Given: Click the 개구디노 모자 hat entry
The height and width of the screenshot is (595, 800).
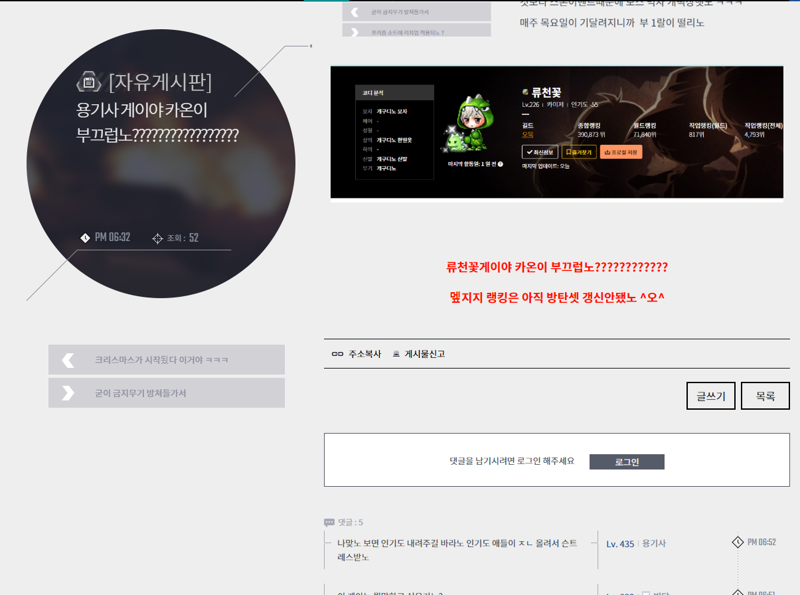Looking at the screenshot, I should (392, 111).
